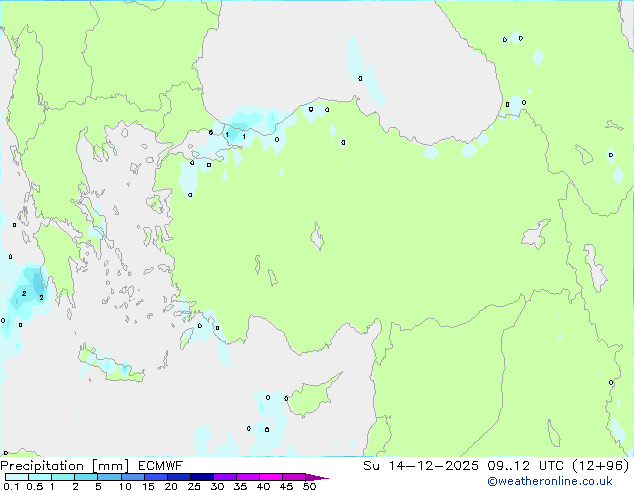The height and width of the screenshot is (490, 634).
Task: Click the 35–40 mm magenta legend swatch
Action: pos(247,477)
